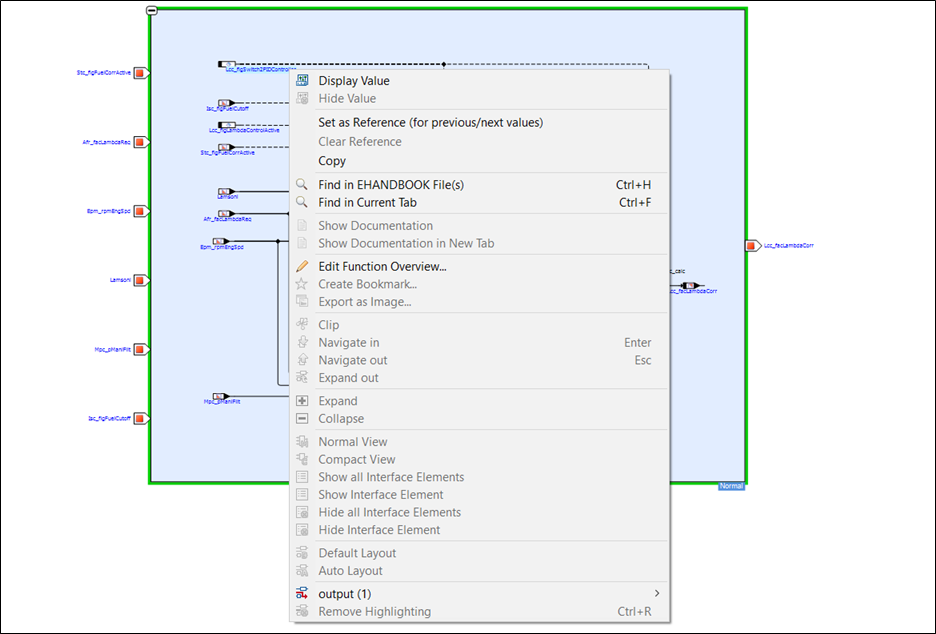The height and width of the screenshot is (634, 936).
Task: Click the Loc_facLambdaCorr output label
Action: [x=788, y=244]
